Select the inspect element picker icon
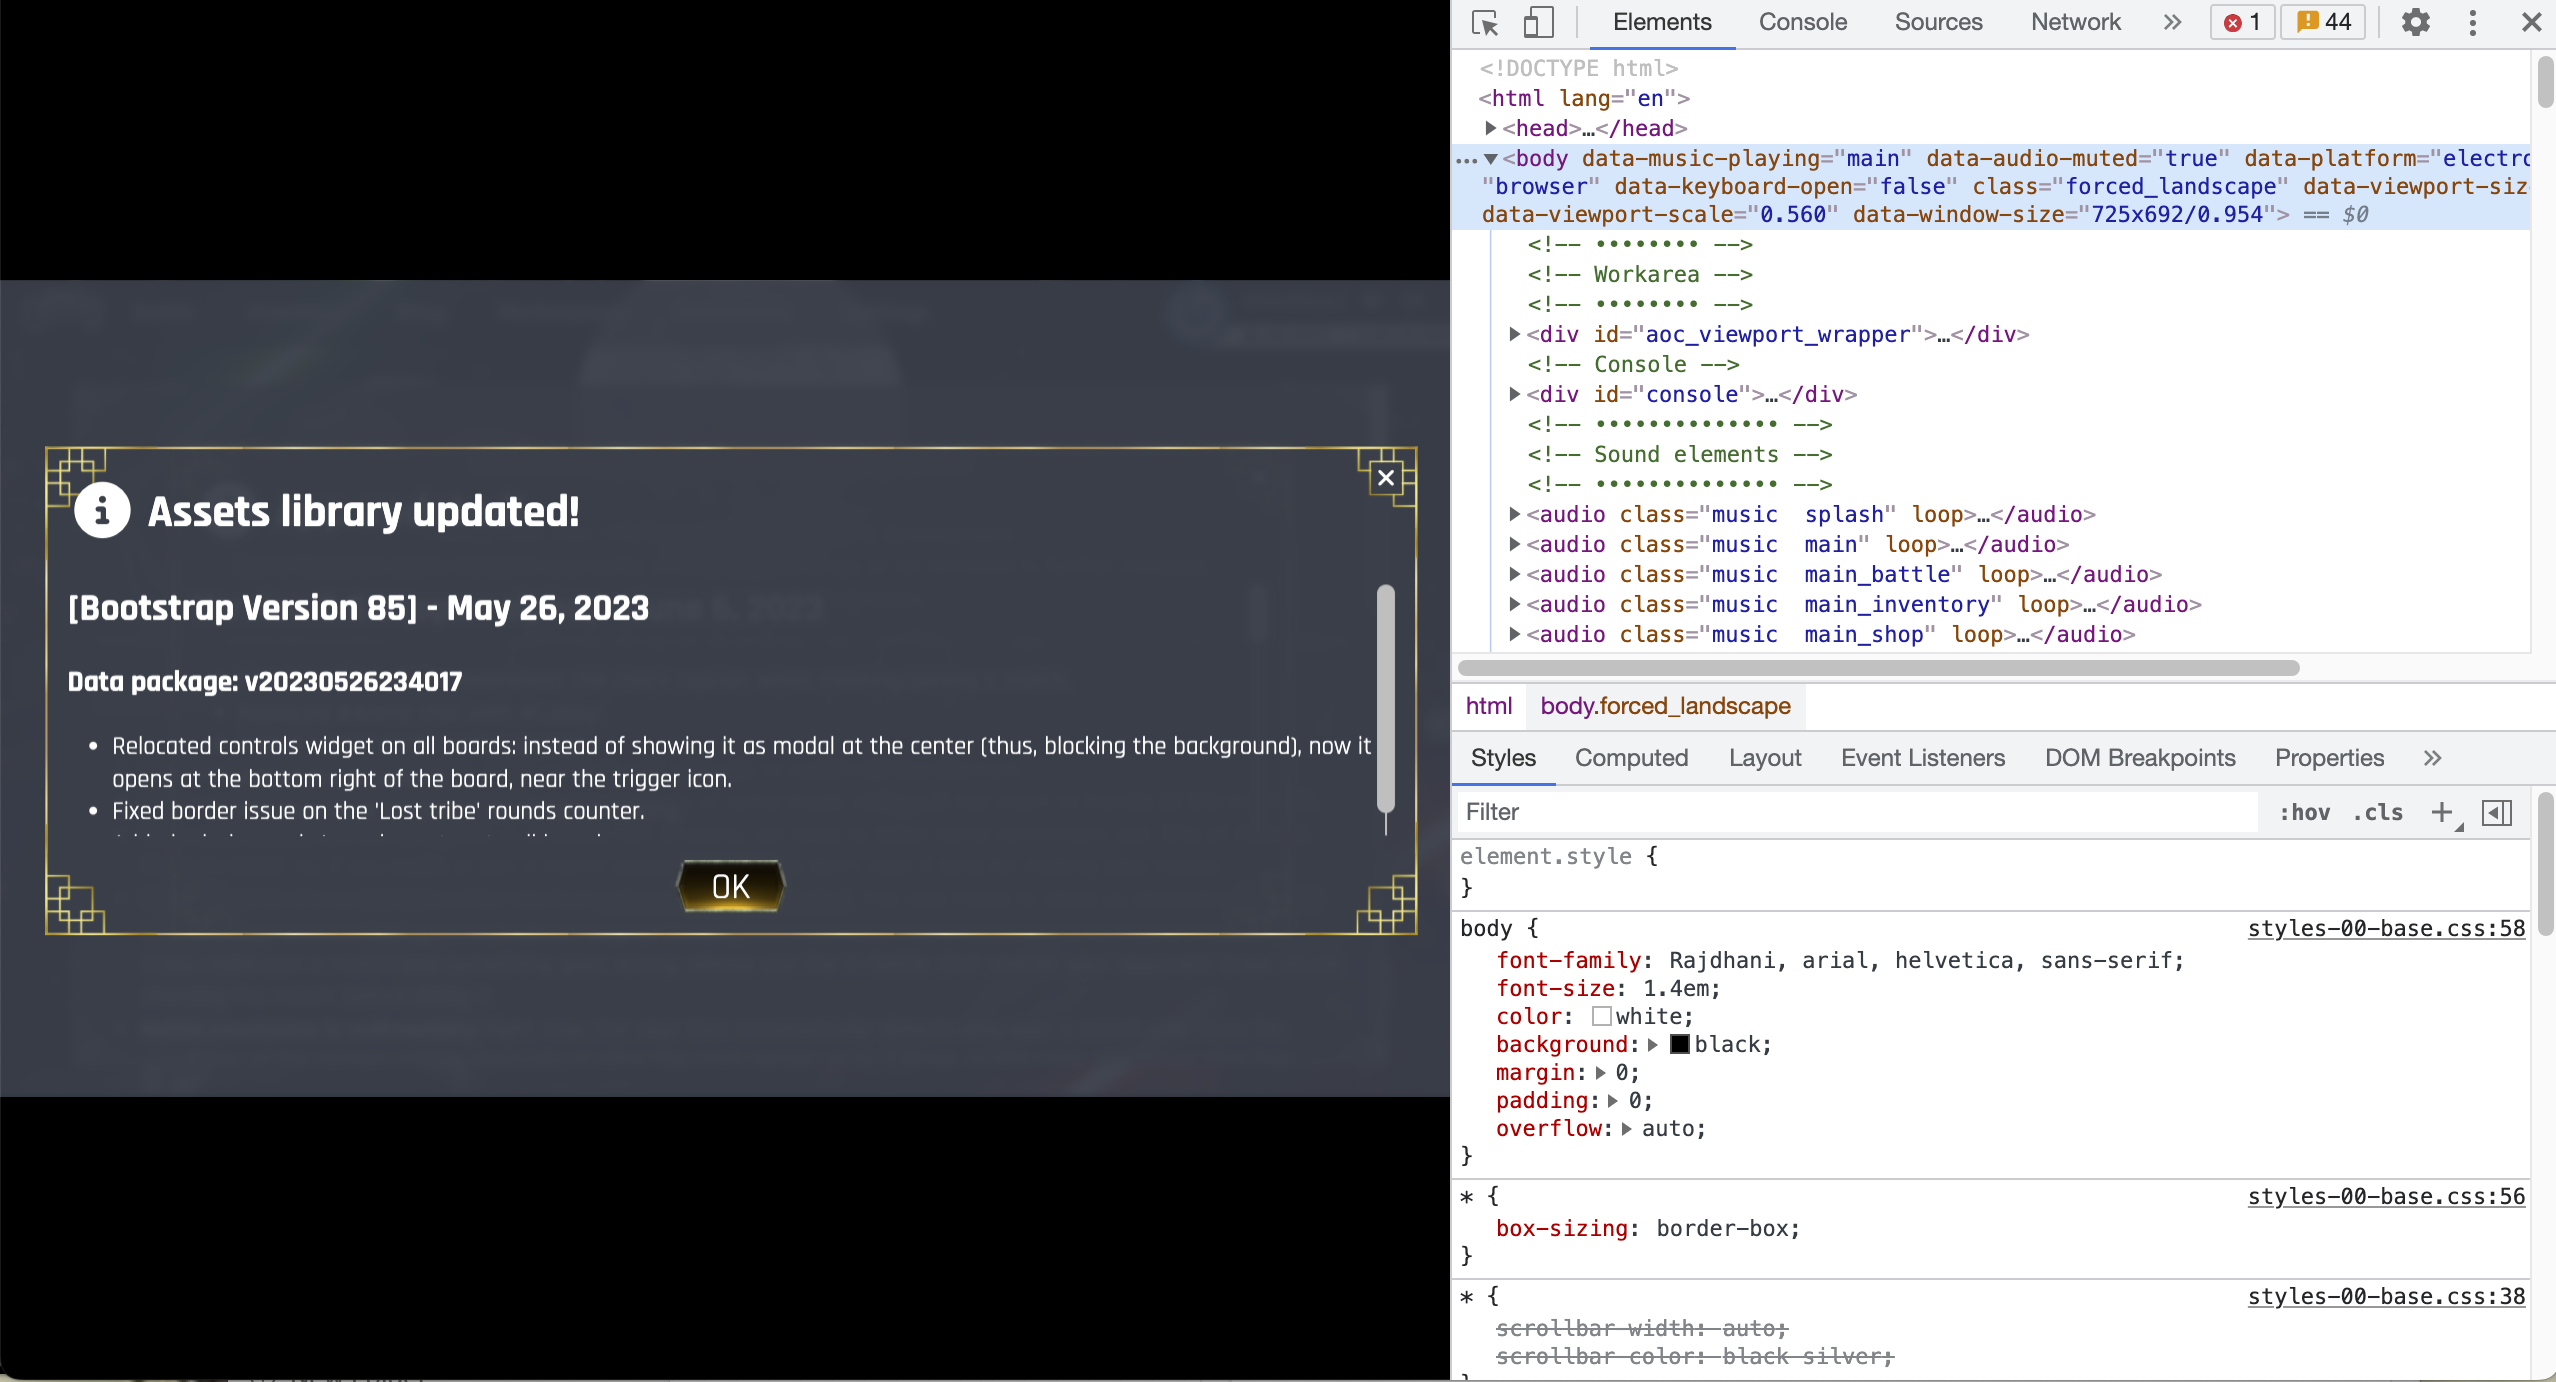The height and width of the screenshot is (1382, 2556). 1485,22
